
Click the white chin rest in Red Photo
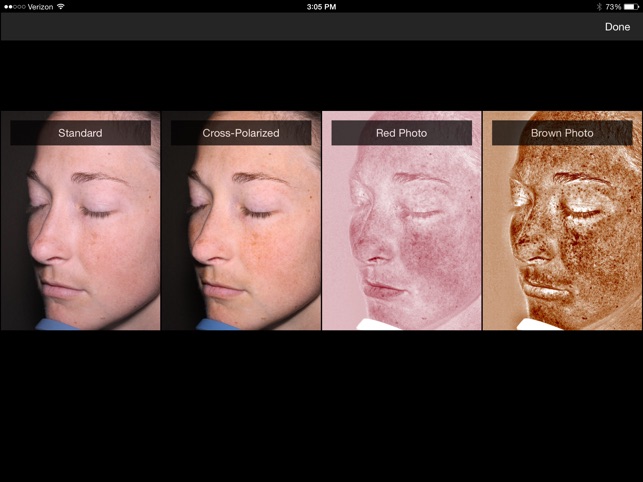[378, 324]
